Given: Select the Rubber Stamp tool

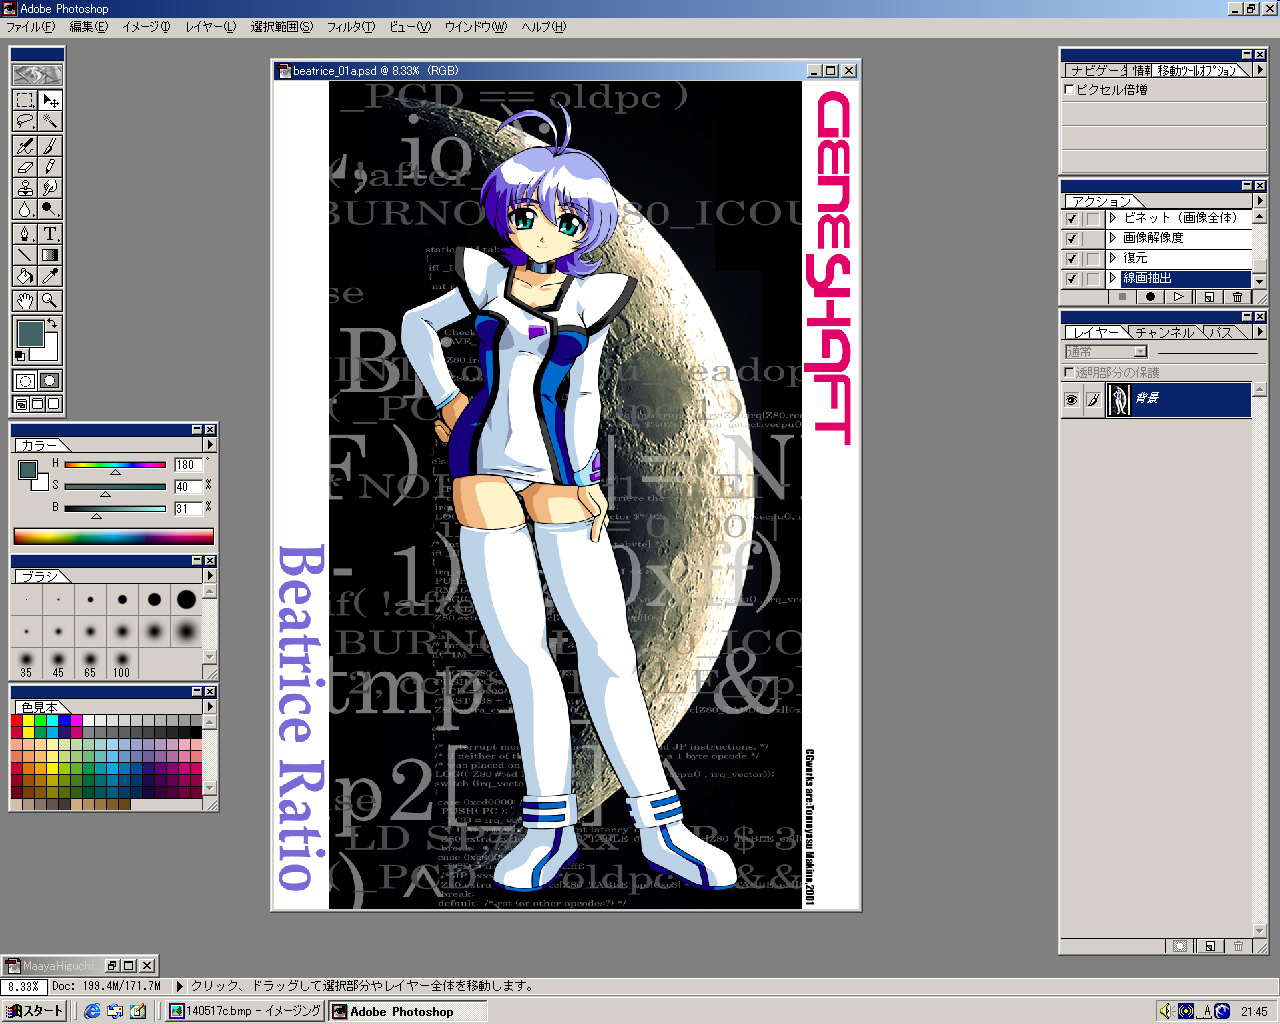Looking at the screenshot, I should [x=25, y=188].
